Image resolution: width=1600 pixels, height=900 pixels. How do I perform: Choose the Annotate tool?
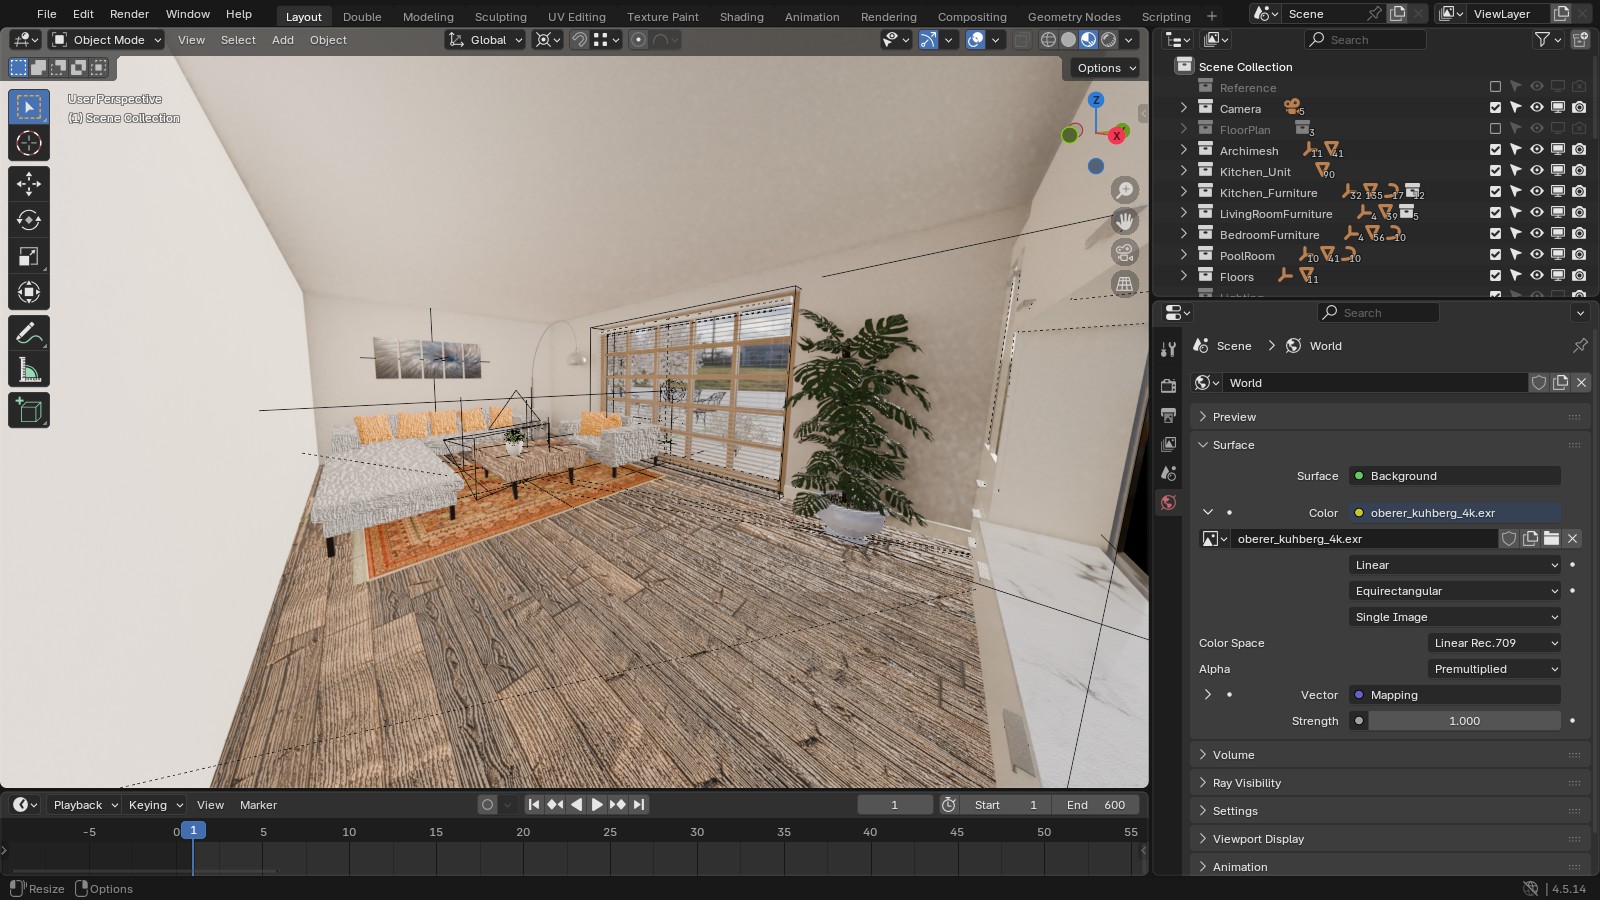pyautogui.click(x=29, y=333)
